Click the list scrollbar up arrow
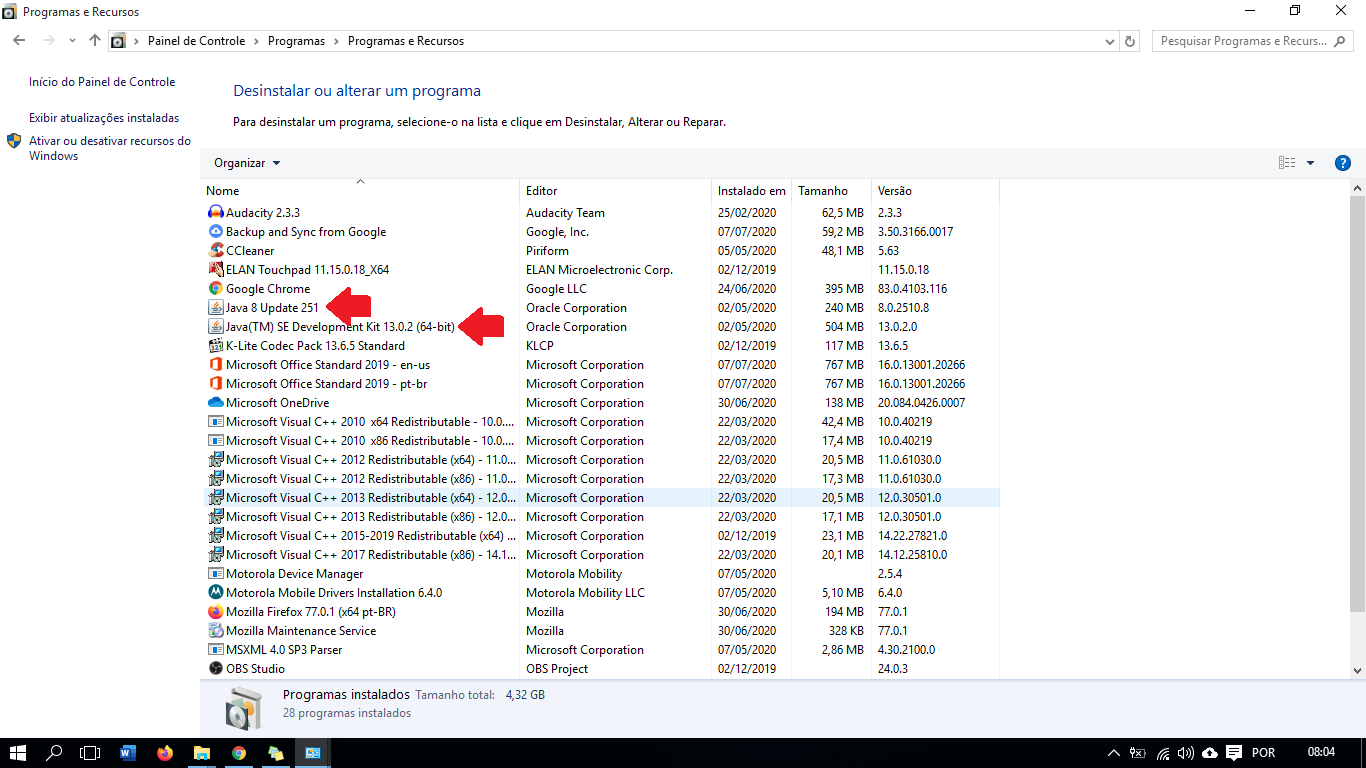Image resolution: width=1366 pixels, height=768 pixels. pyautogui.click(x=1357, y=189)
